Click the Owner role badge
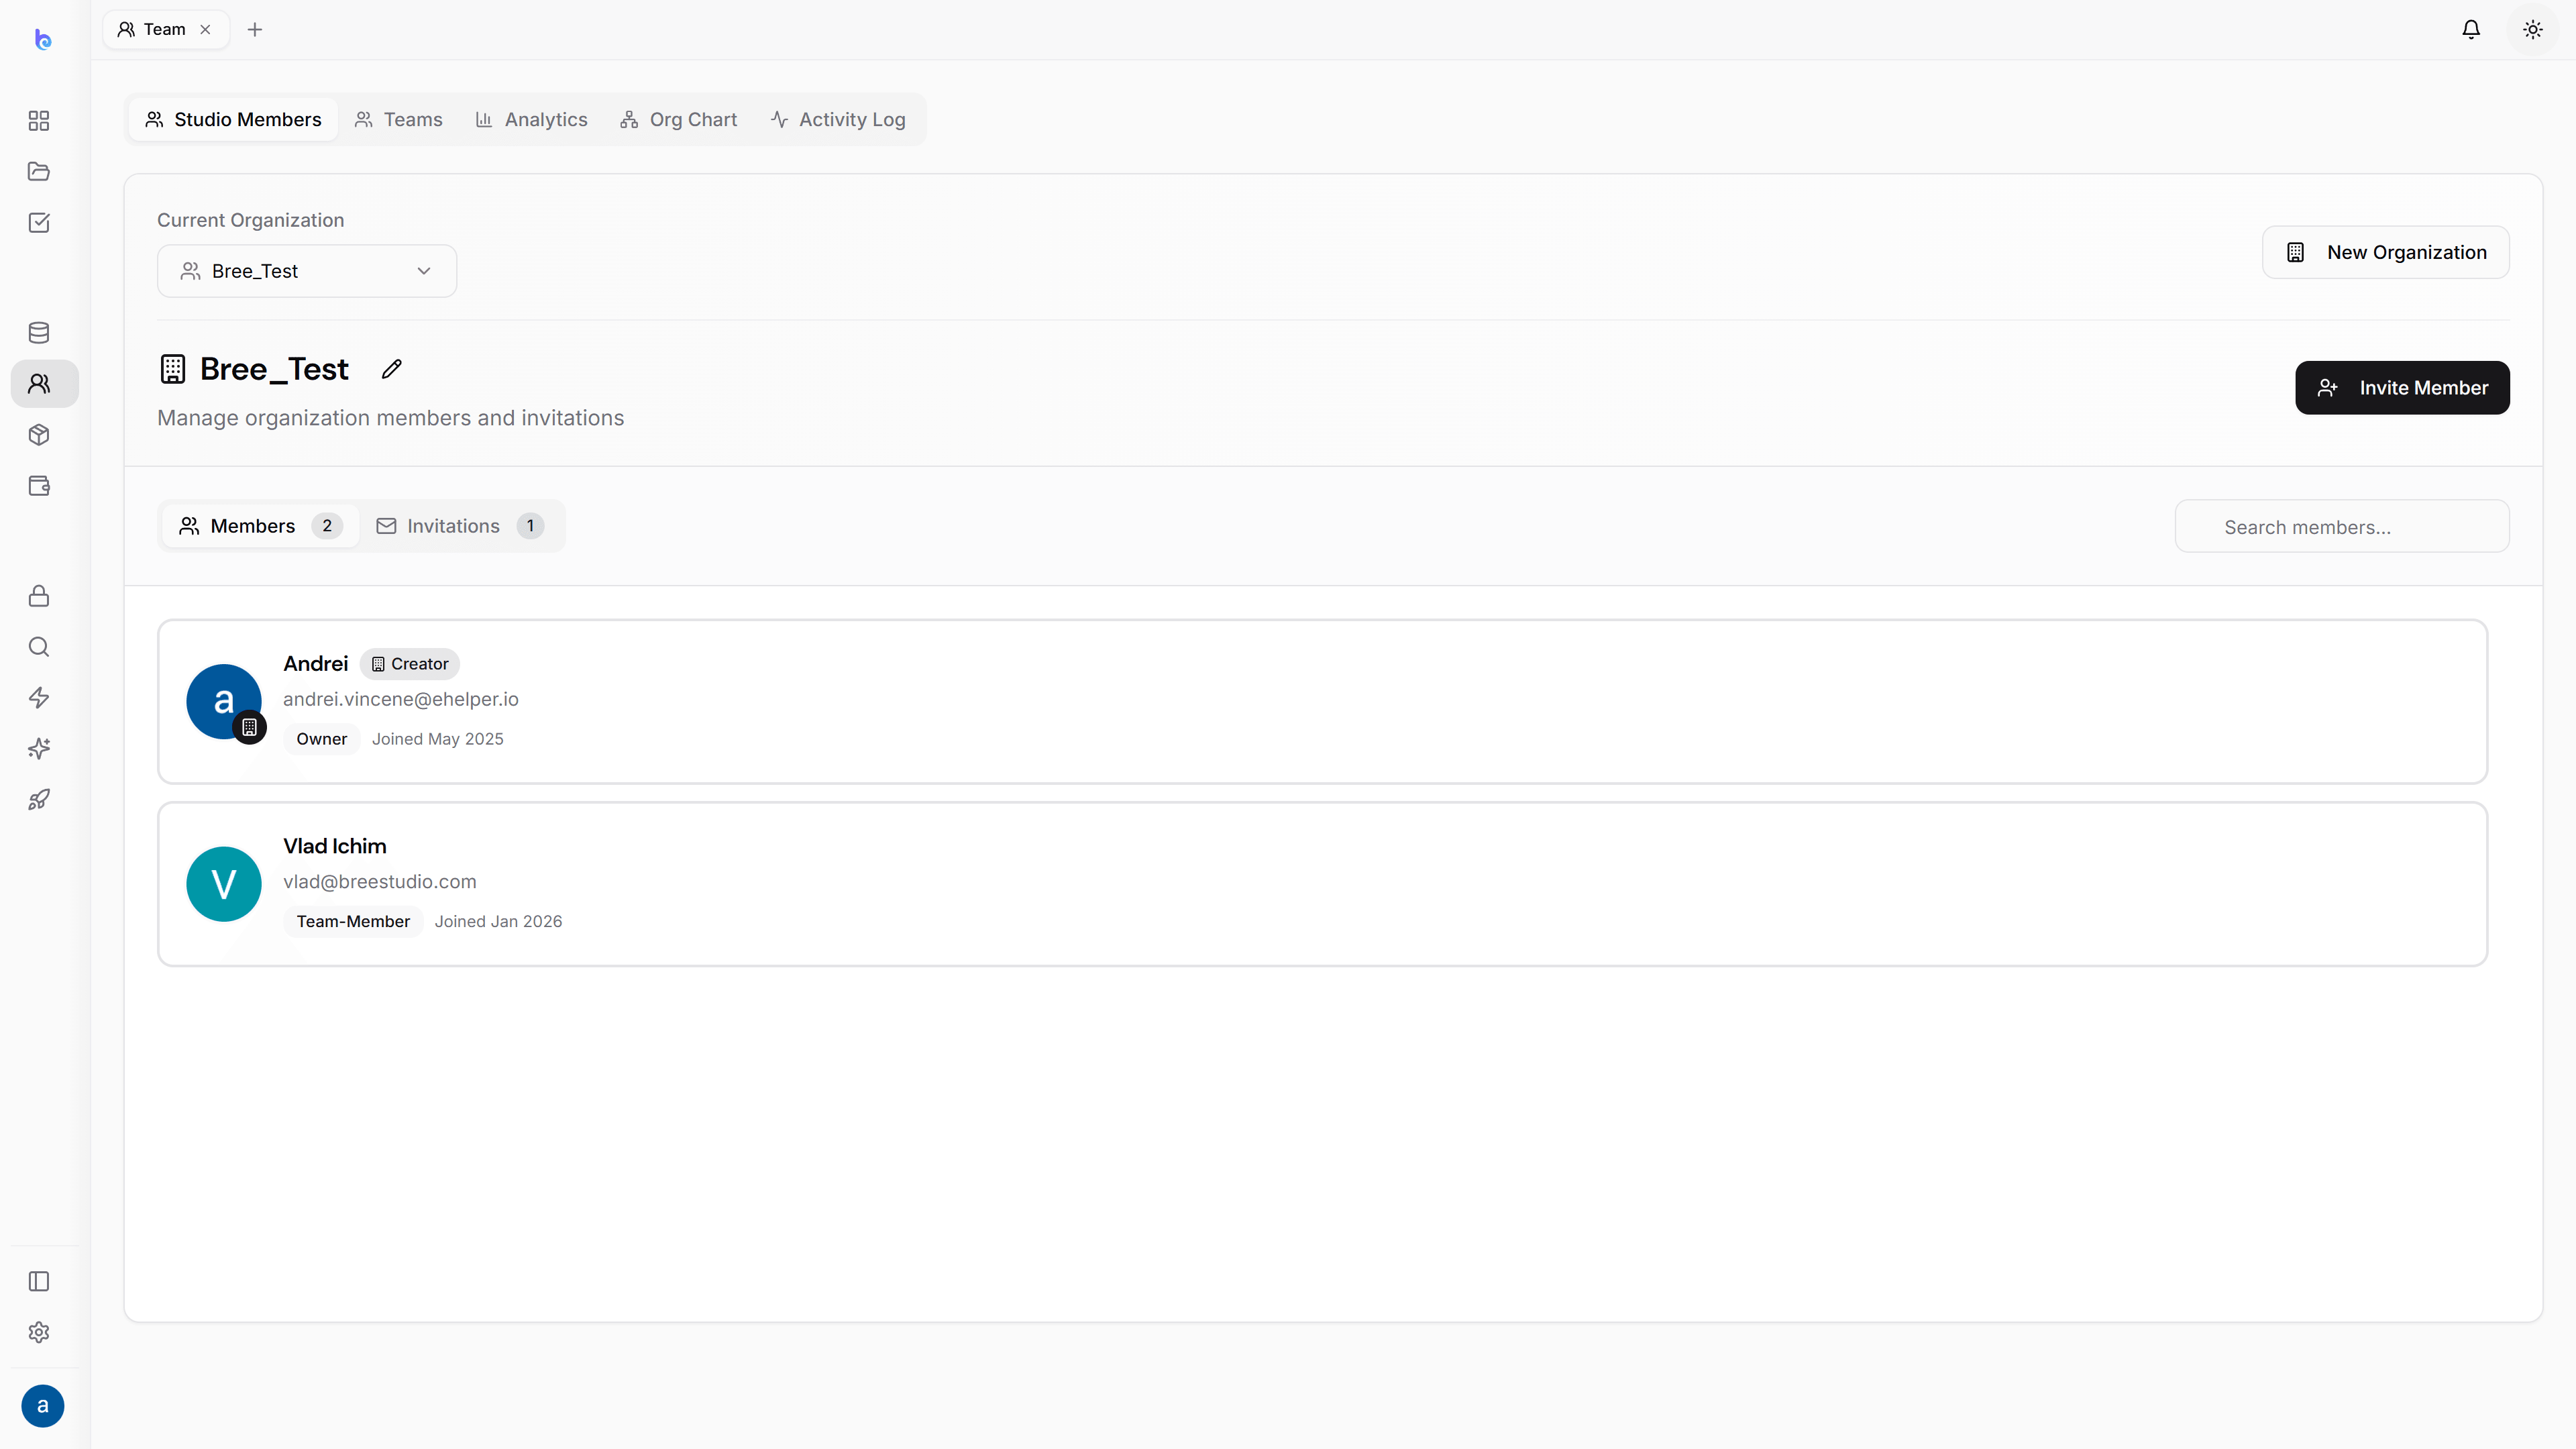Image resolution: width=2576 pixels, height=1449 pixels. [x=321, y=739]
